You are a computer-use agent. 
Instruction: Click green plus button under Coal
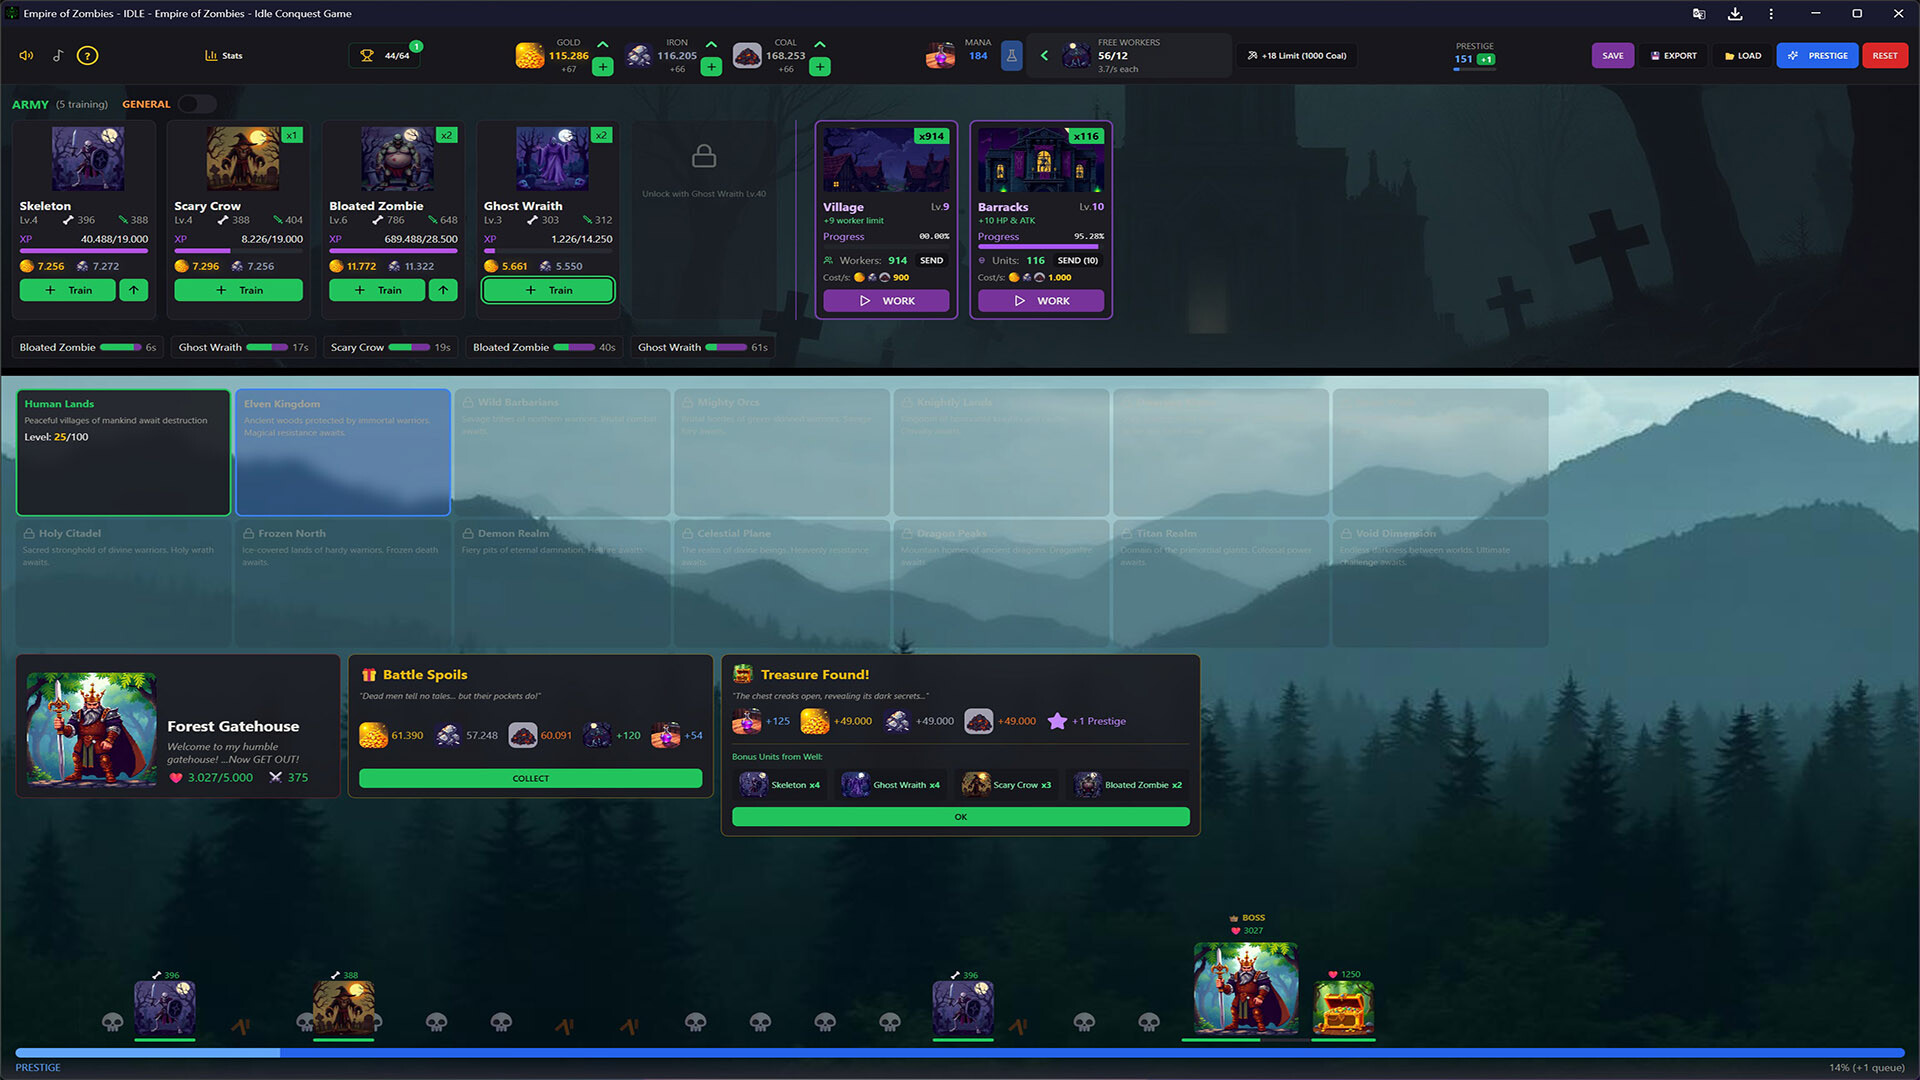pyautogui.click(x=820, y=67)
